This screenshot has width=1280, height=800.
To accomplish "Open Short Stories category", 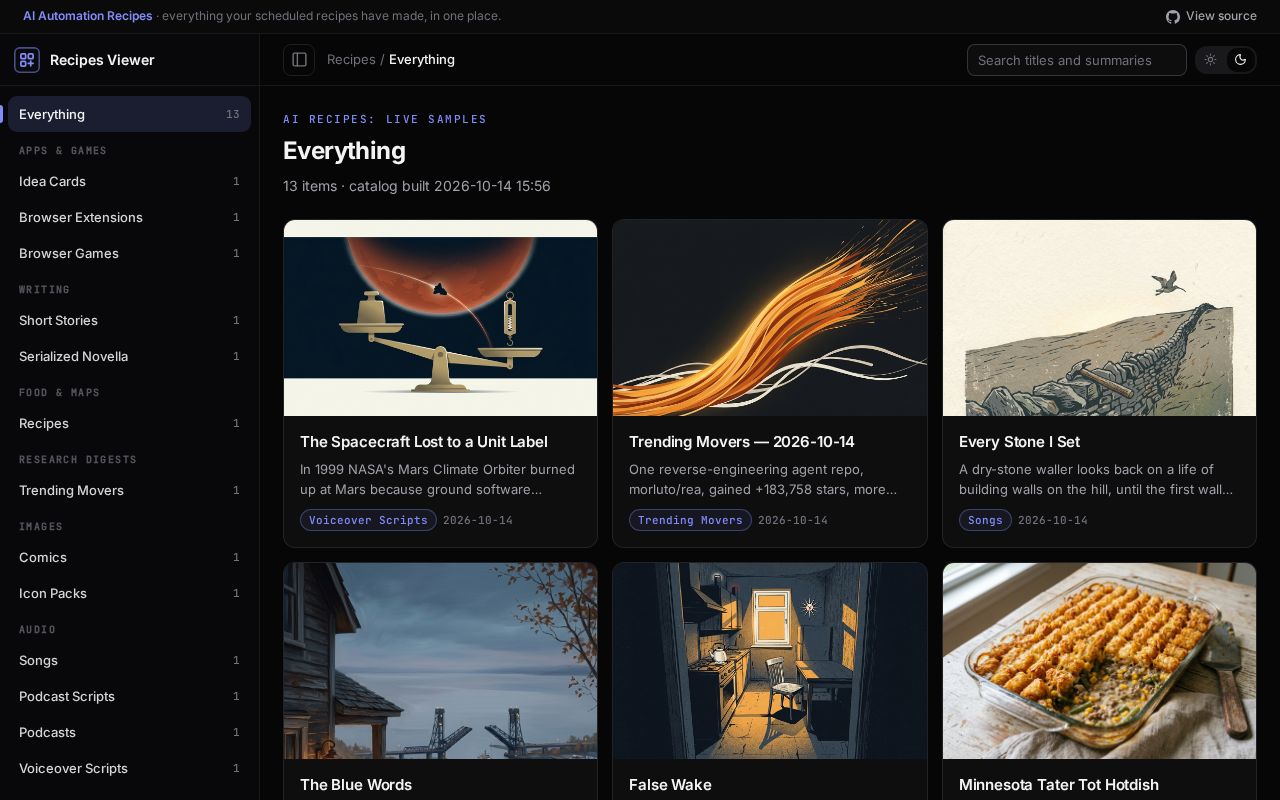I will pyautogui.click(x=129, y=320).
